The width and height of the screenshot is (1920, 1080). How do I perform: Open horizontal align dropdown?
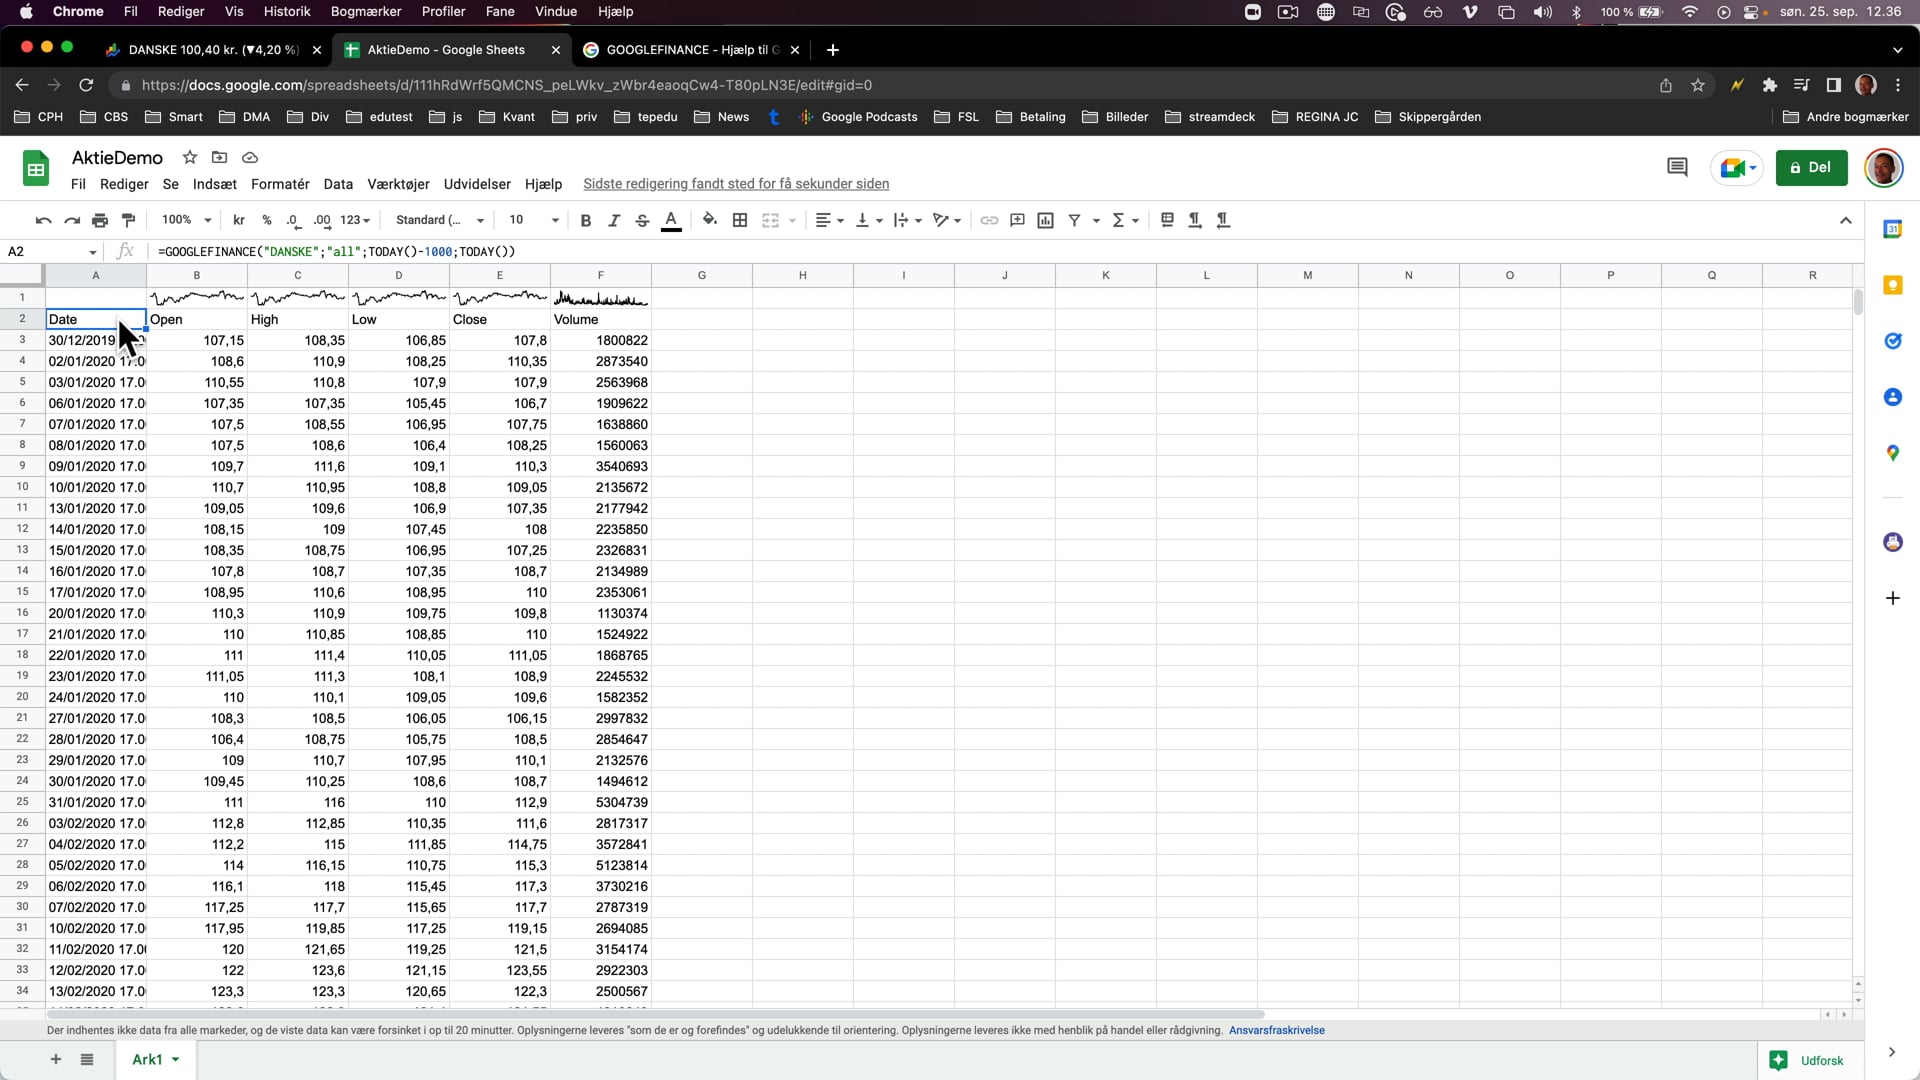[x=829, y=220]
